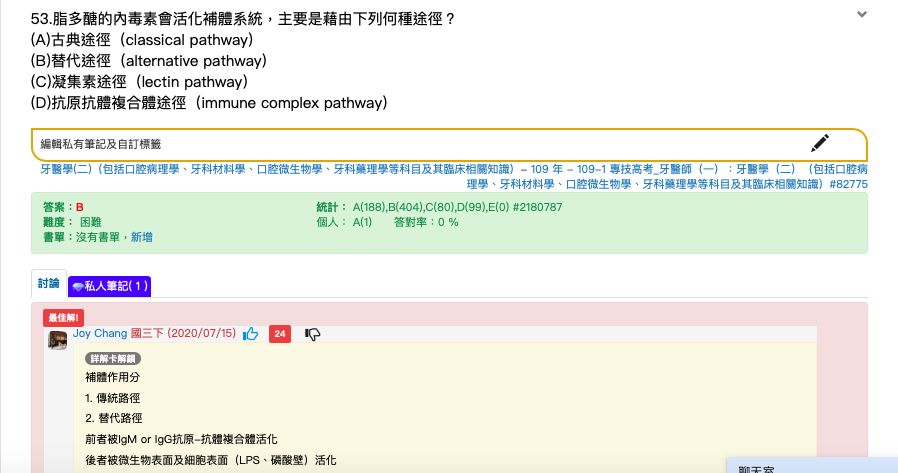Click the pencil edit icon in notes box
Screen dimensions: 898x473
[x=820, y=143]
